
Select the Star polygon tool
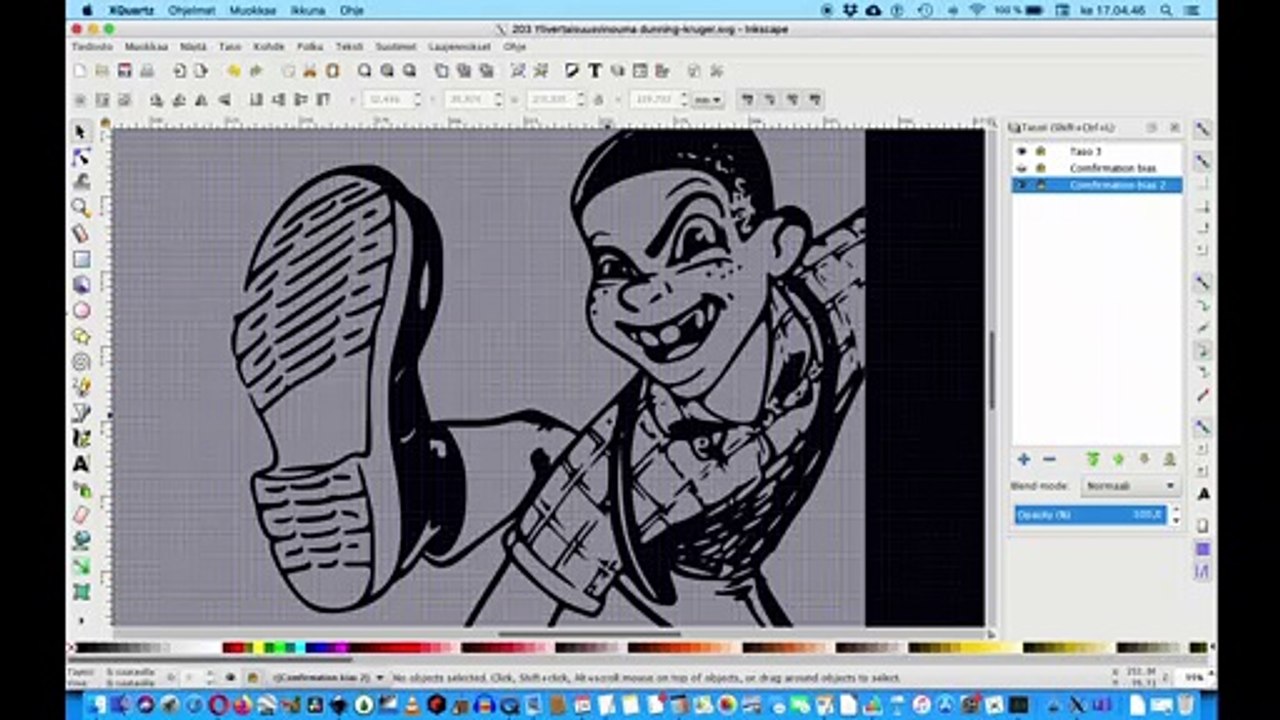[81, 336]
